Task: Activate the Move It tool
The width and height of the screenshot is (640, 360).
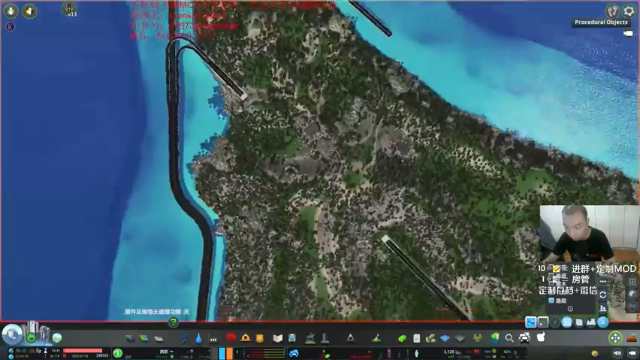Action: point(615,338)
